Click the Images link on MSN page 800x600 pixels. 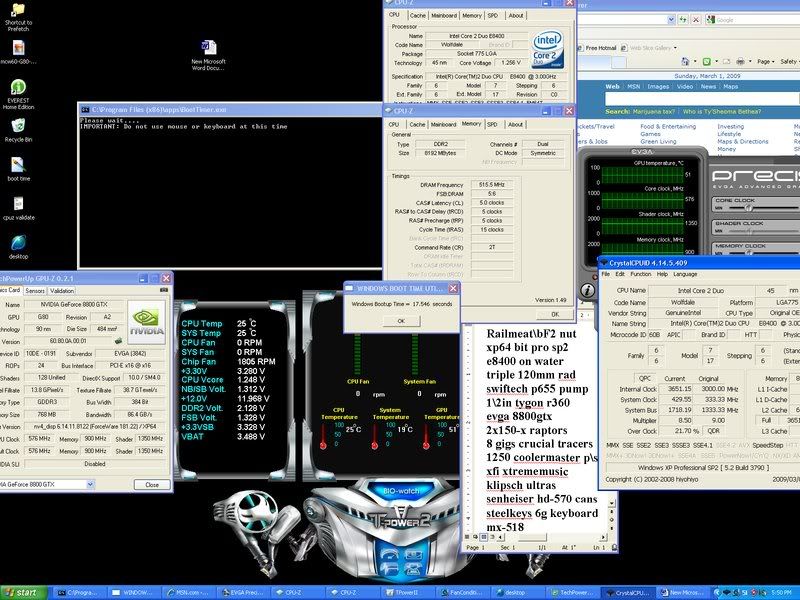click(658, 86)
